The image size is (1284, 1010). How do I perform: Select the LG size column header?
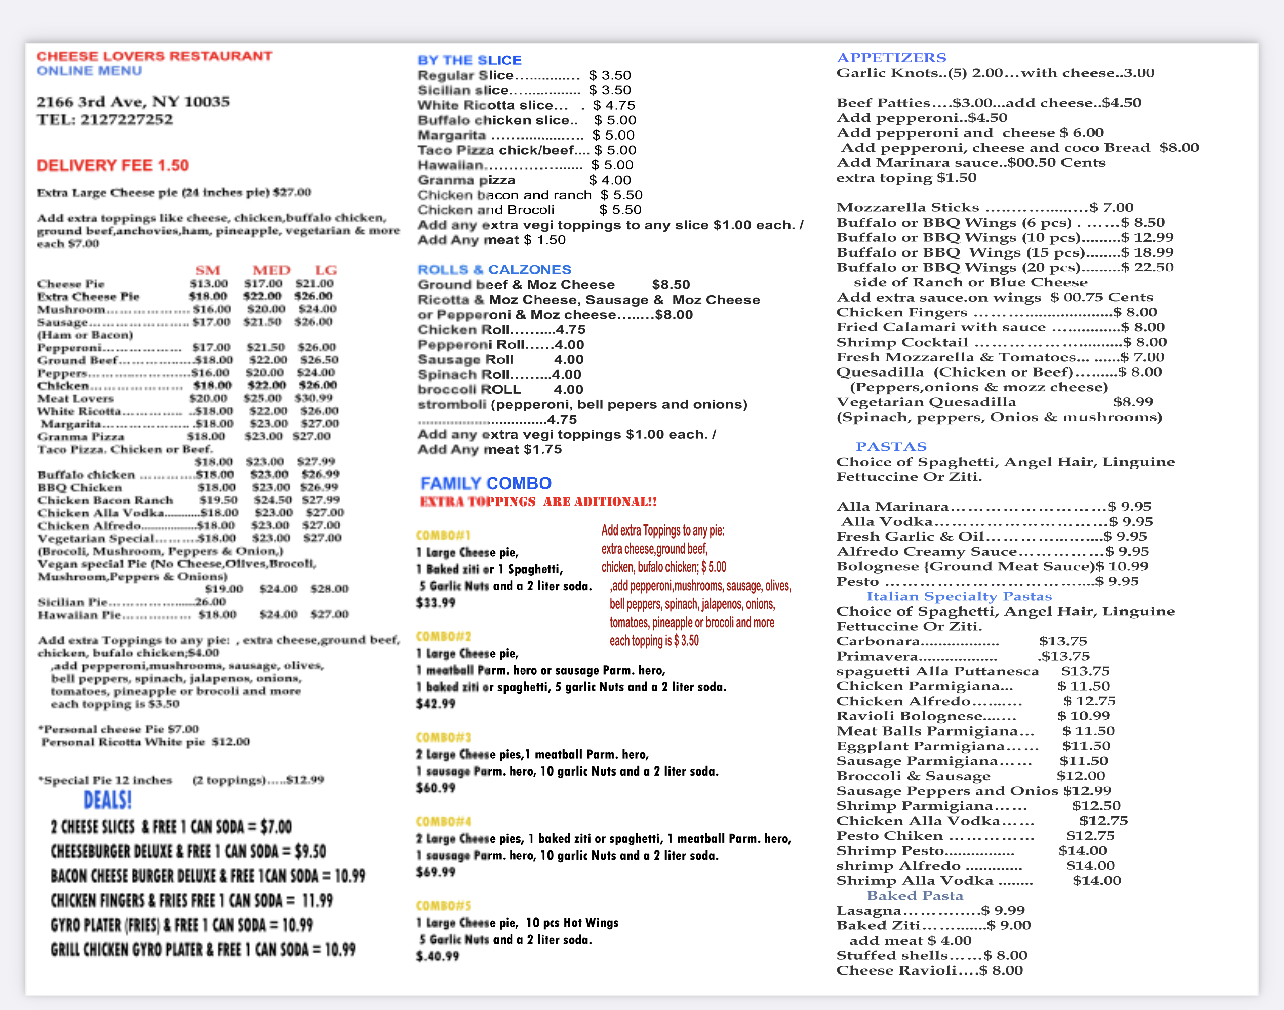[326, 270]
